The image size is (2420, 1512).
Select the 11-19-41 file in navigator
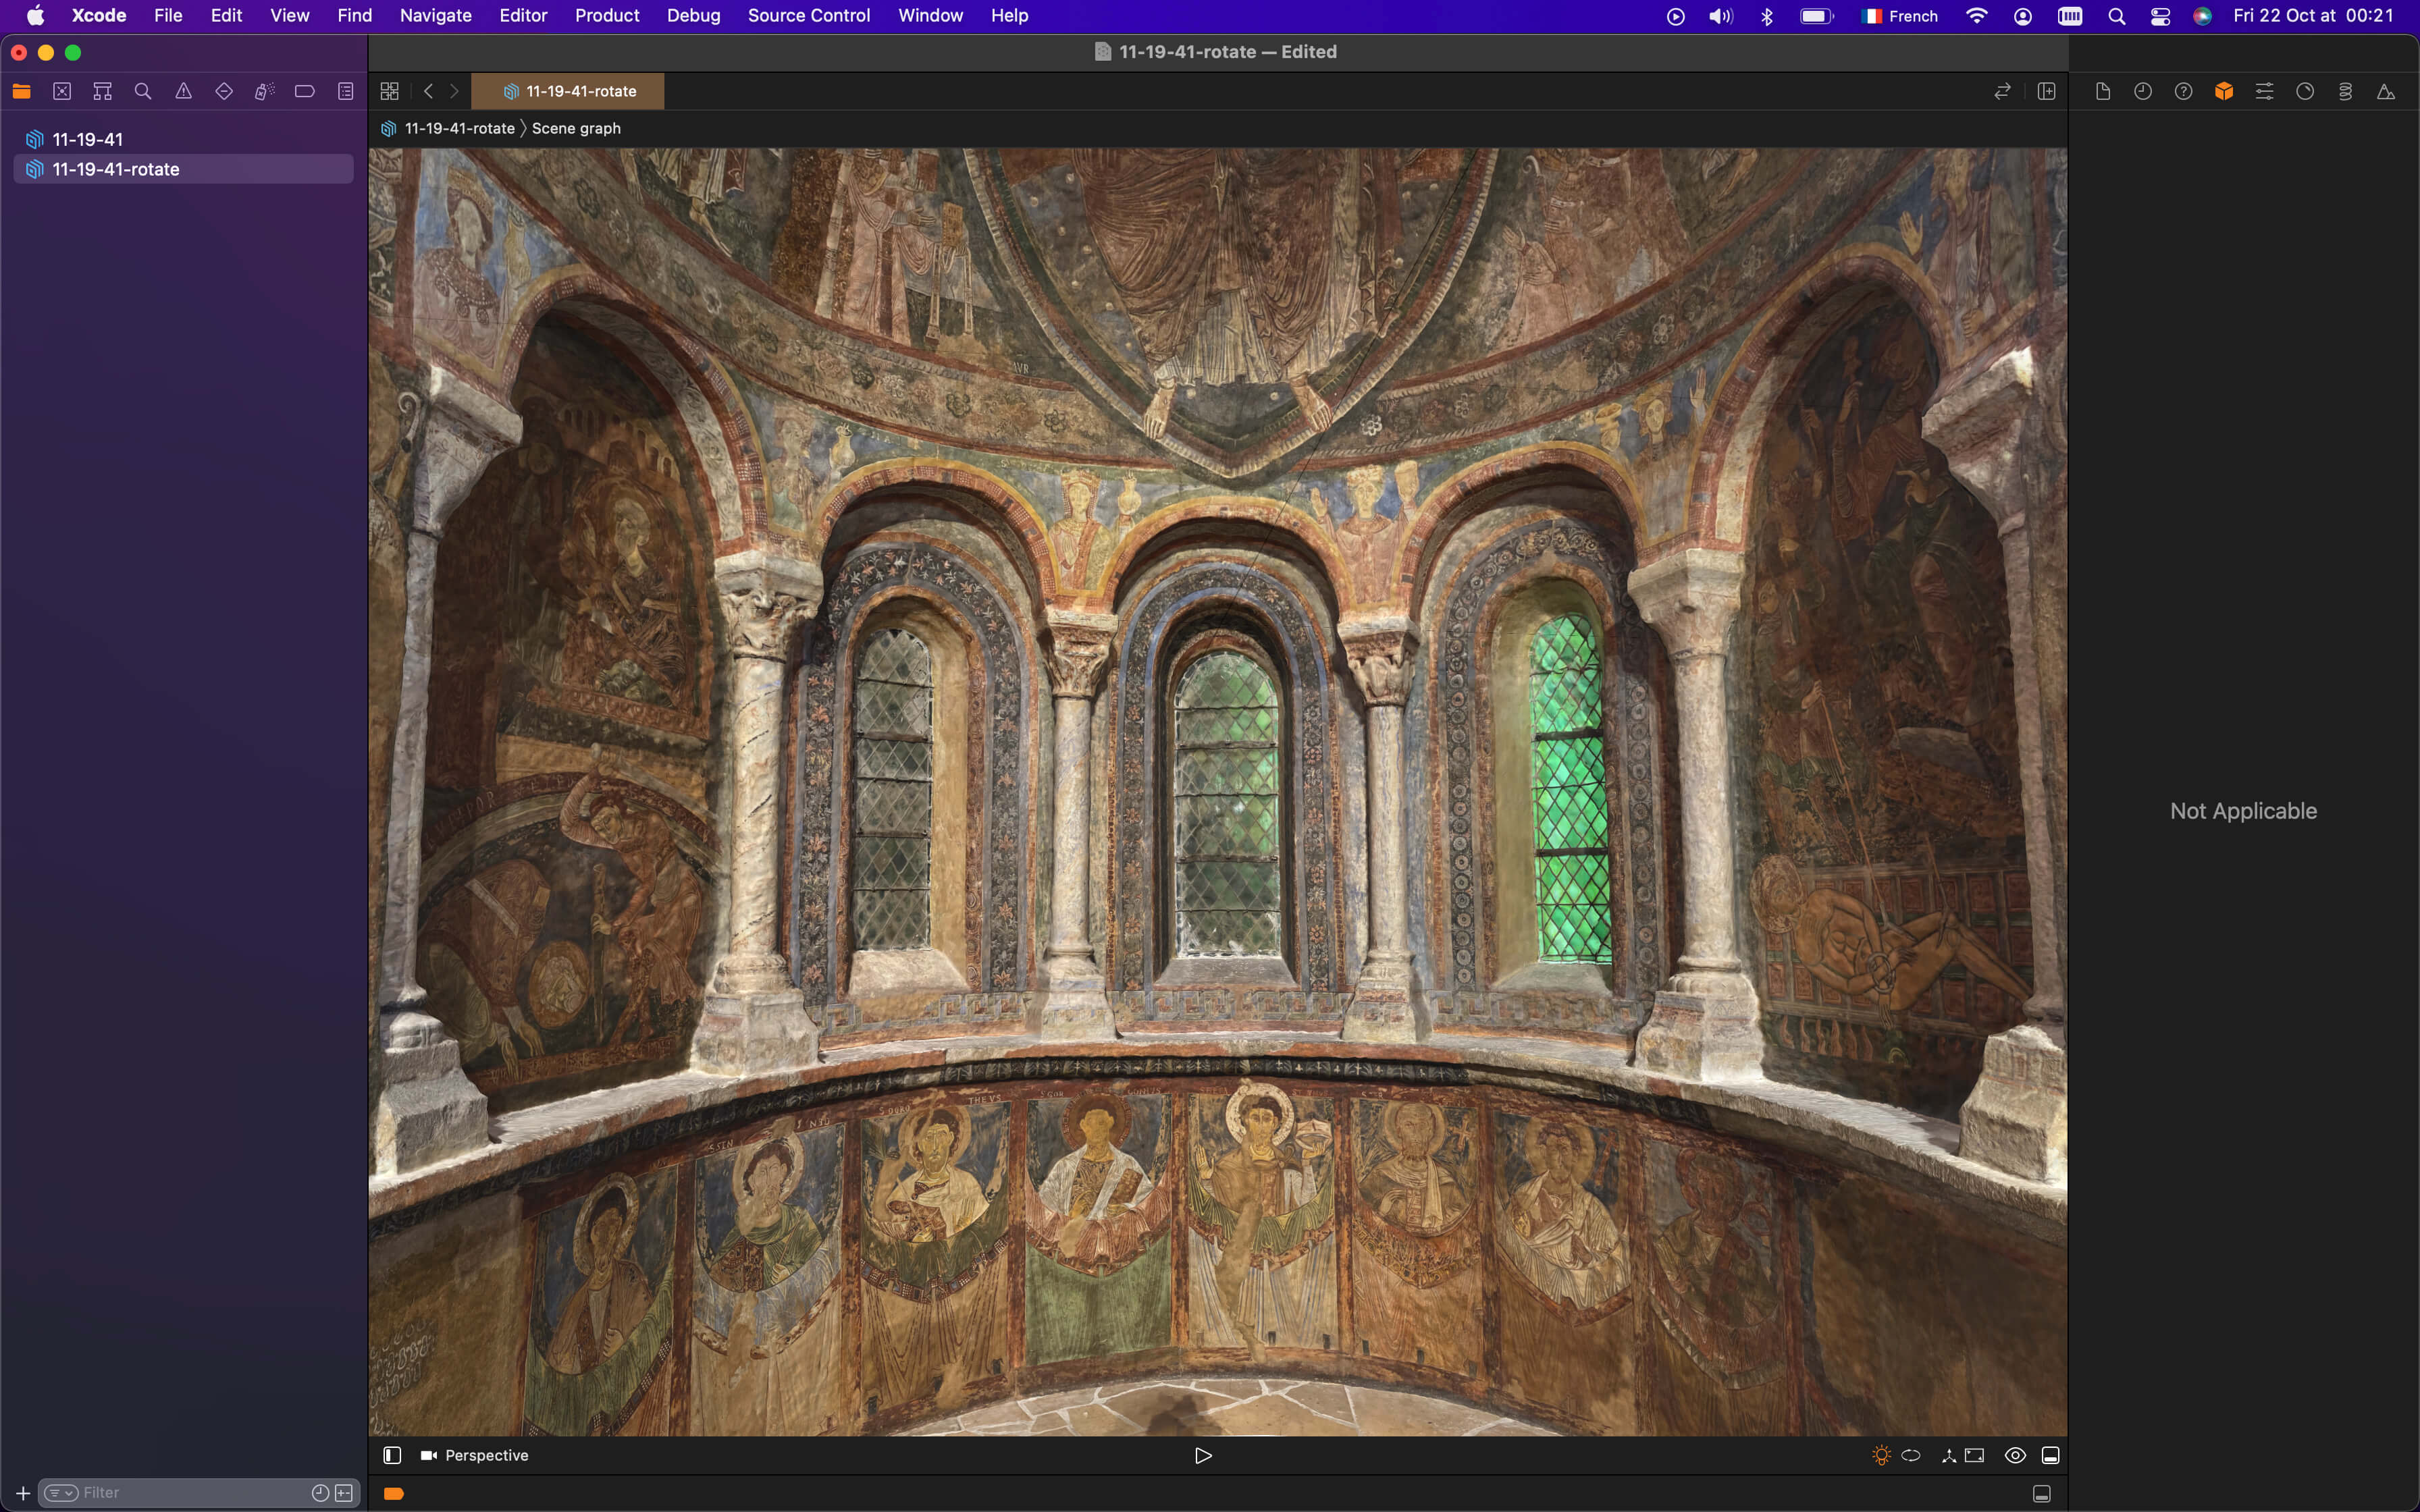pos(88,139)
